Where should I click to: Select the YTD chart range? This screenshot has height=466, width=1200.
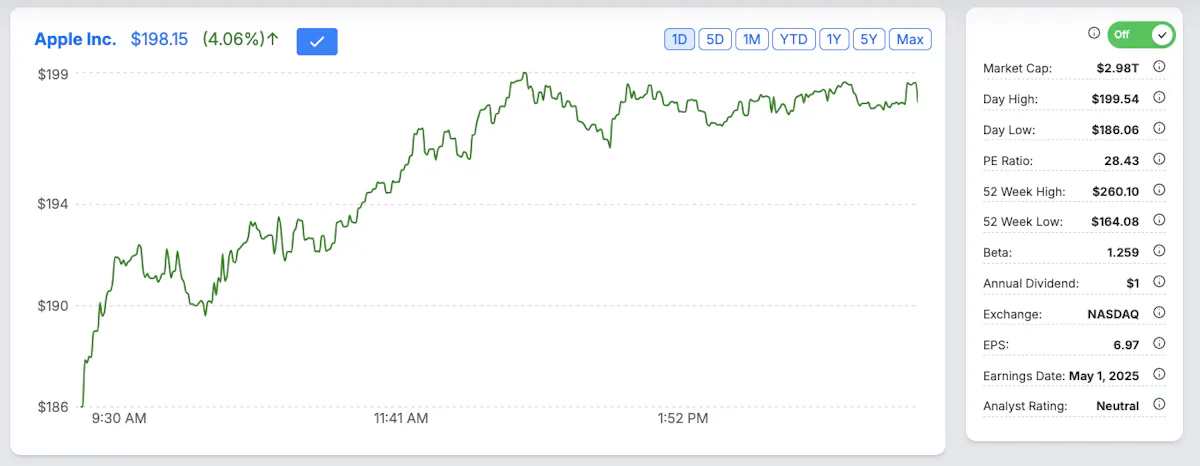tap(794, 40)
